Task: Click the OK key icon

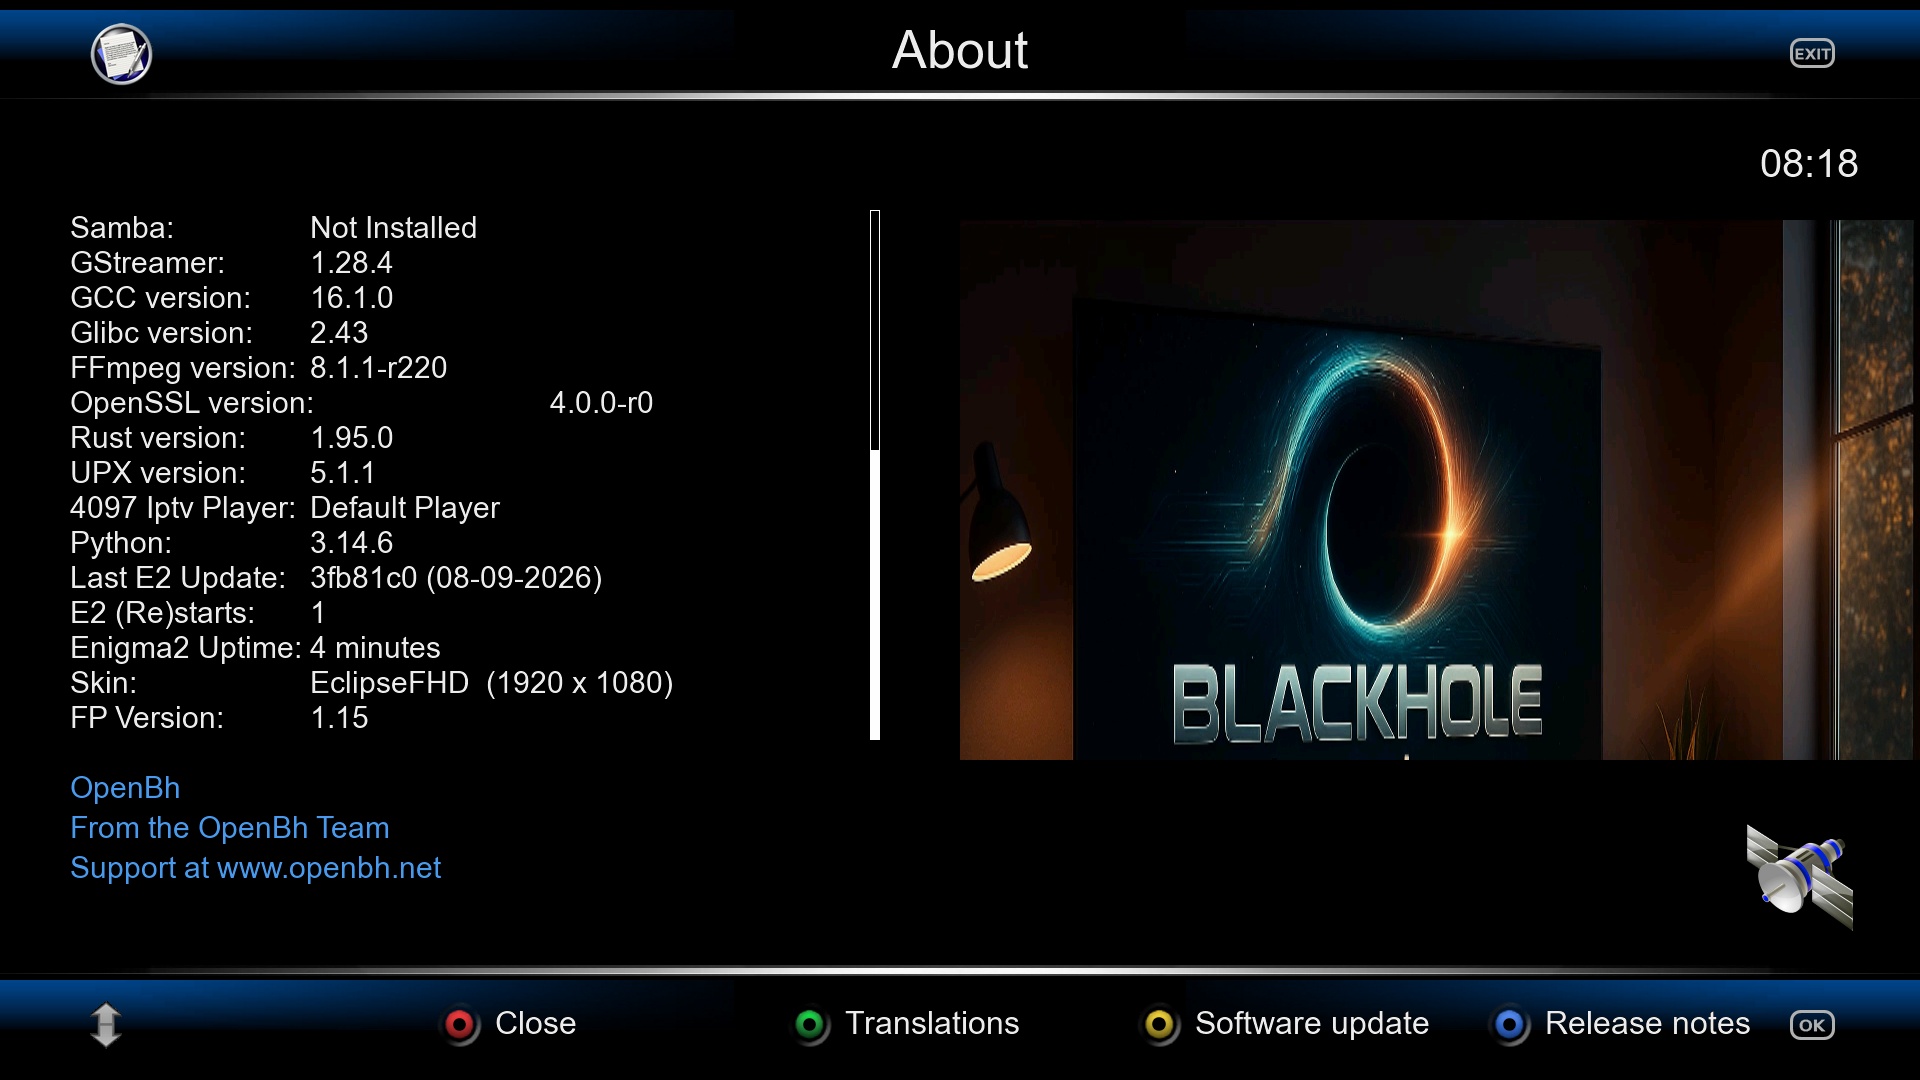Action: 1812,1025
